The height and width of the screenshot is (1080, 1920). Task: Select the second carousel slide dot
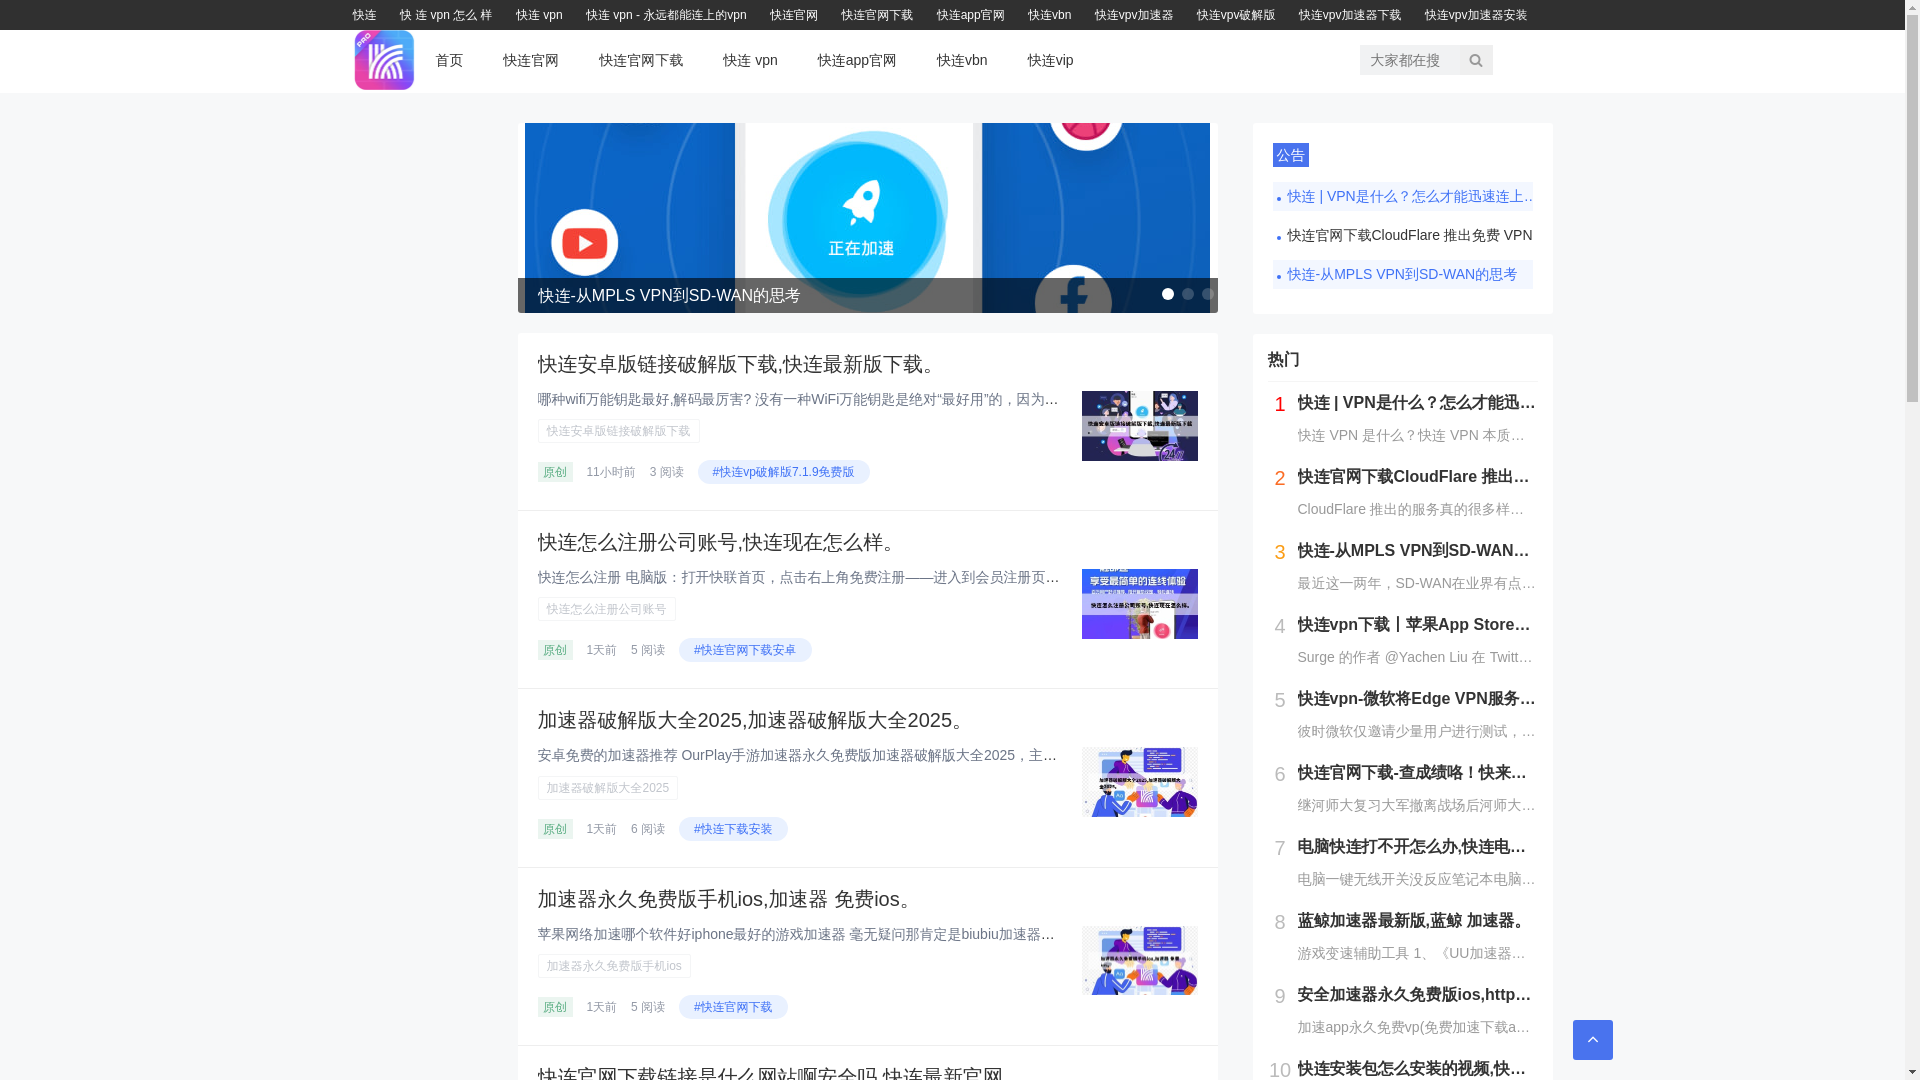(x=1187, y=294)
